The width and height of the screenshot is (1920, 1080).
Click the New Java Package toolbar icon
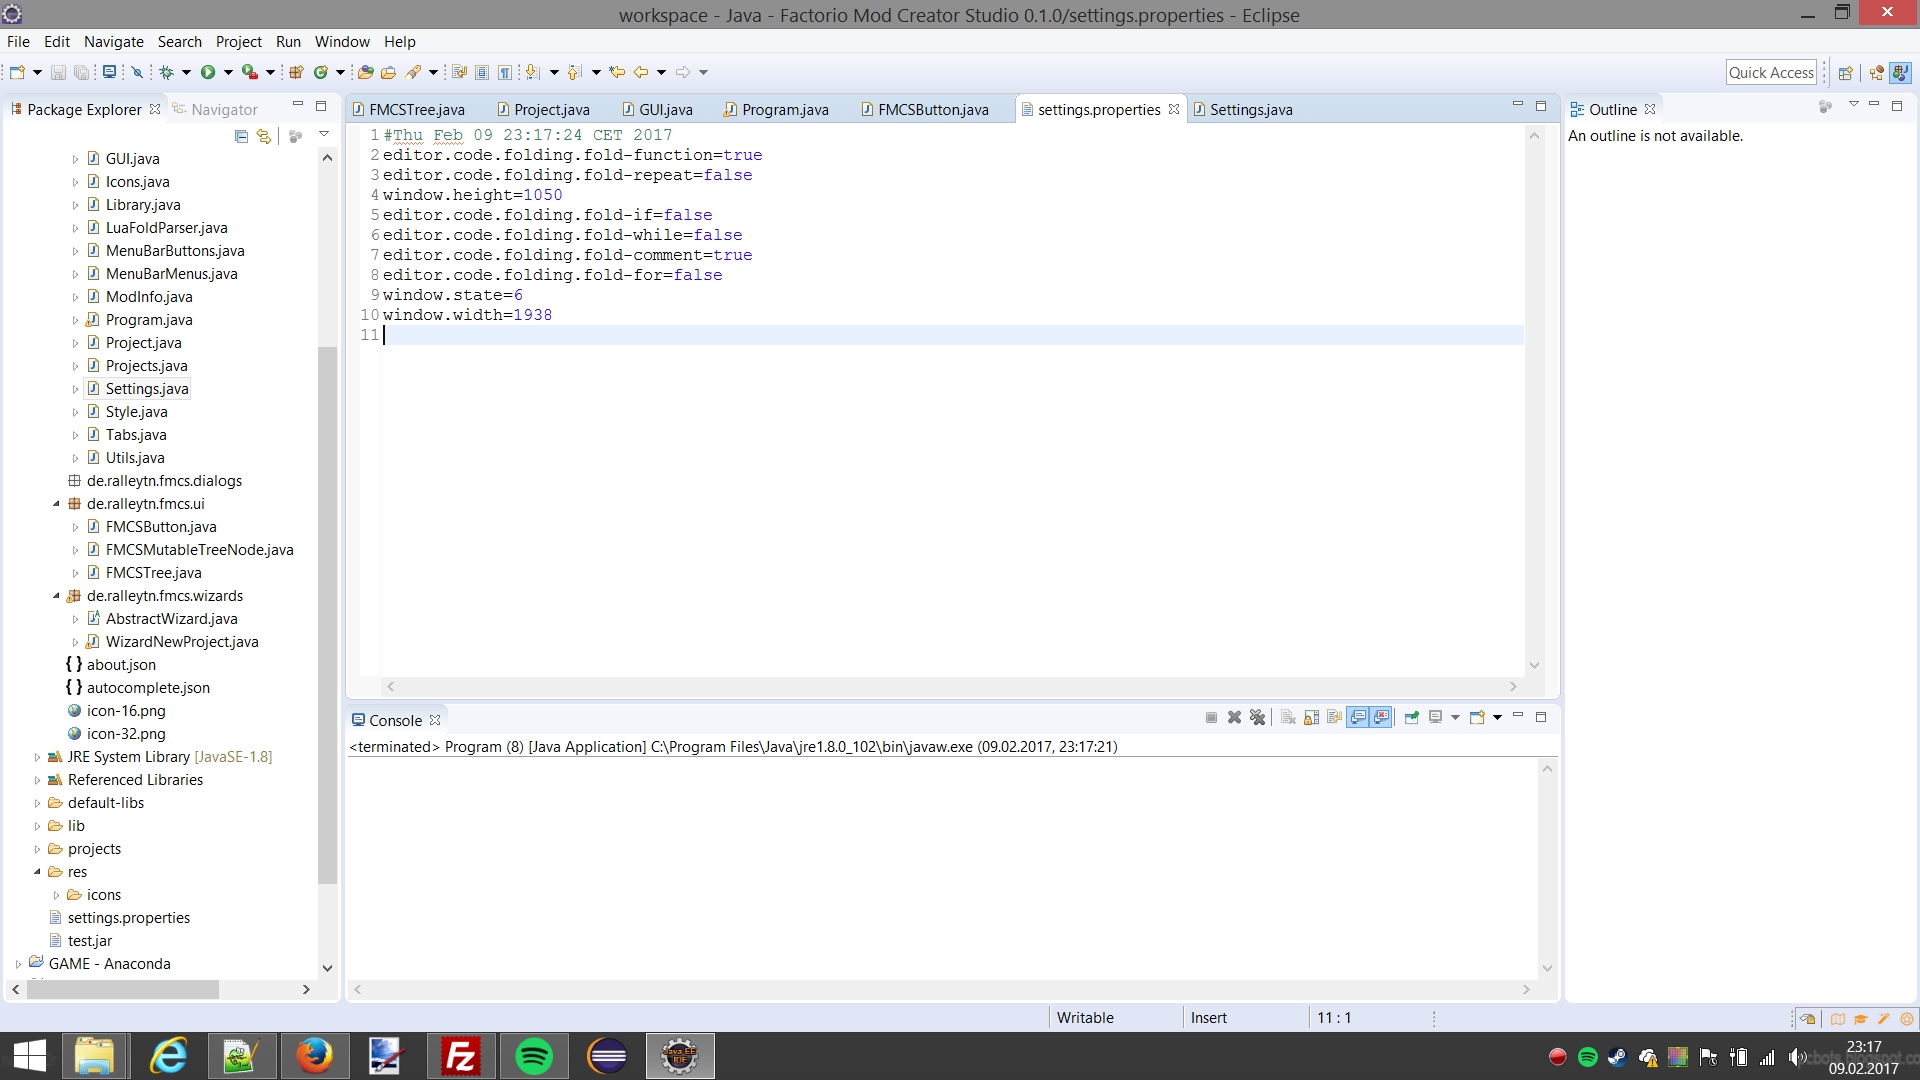(x=296, y=72)
